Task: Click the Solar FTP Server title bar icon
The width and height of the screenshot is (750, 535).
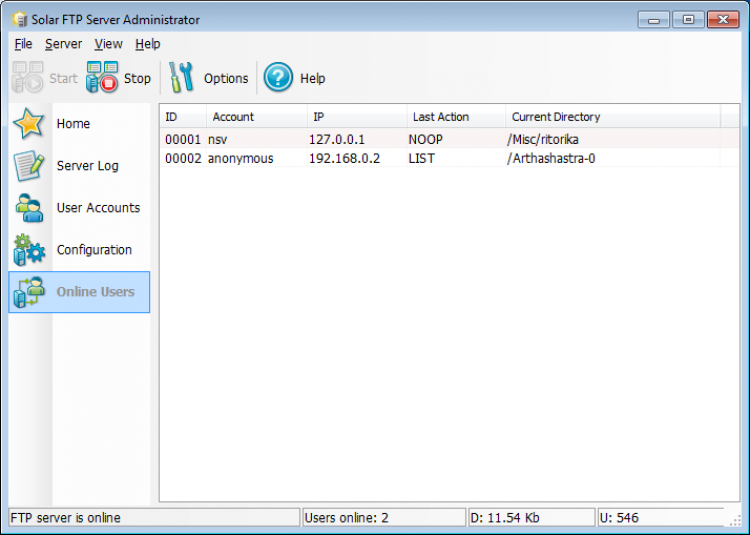Action: [19, 20]
